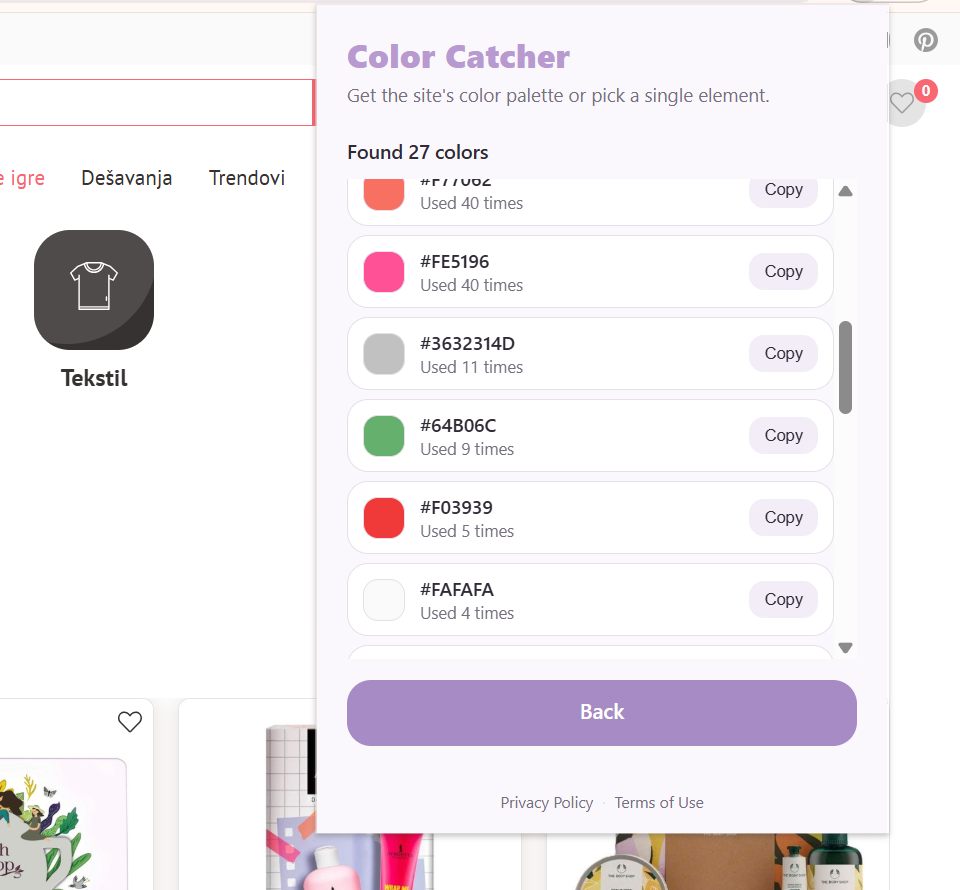Open the Trendovi menu item

coord(247,178)
